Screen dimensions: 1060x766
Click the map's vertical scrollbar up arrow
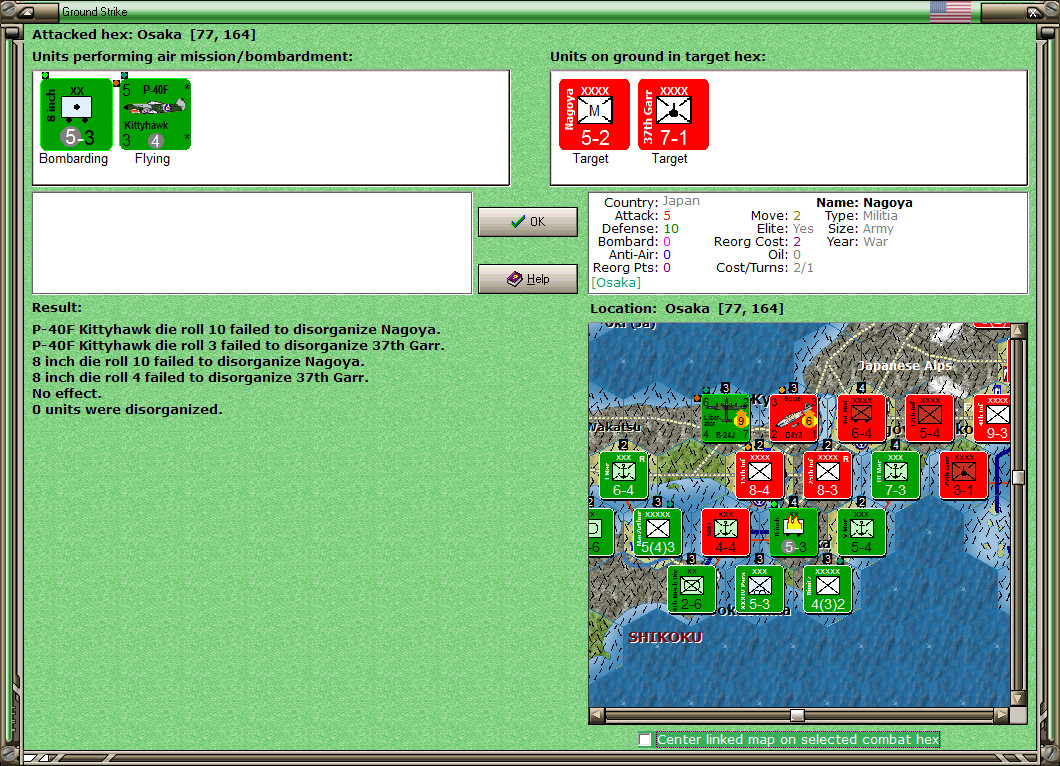[1018, 331]
